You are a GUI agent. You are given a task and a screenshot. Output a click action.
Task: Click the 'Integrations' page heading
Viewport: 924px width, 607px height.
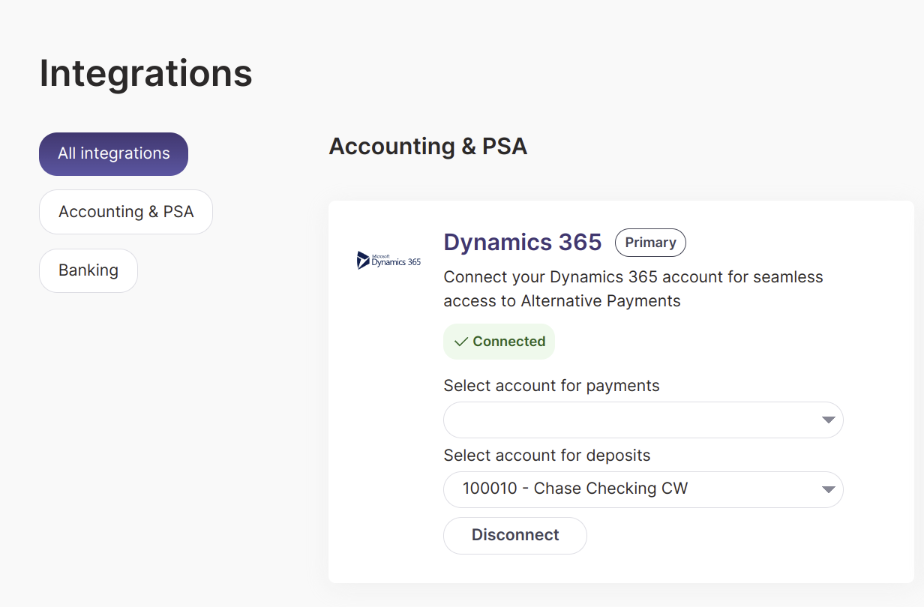[x=146, y=74]
